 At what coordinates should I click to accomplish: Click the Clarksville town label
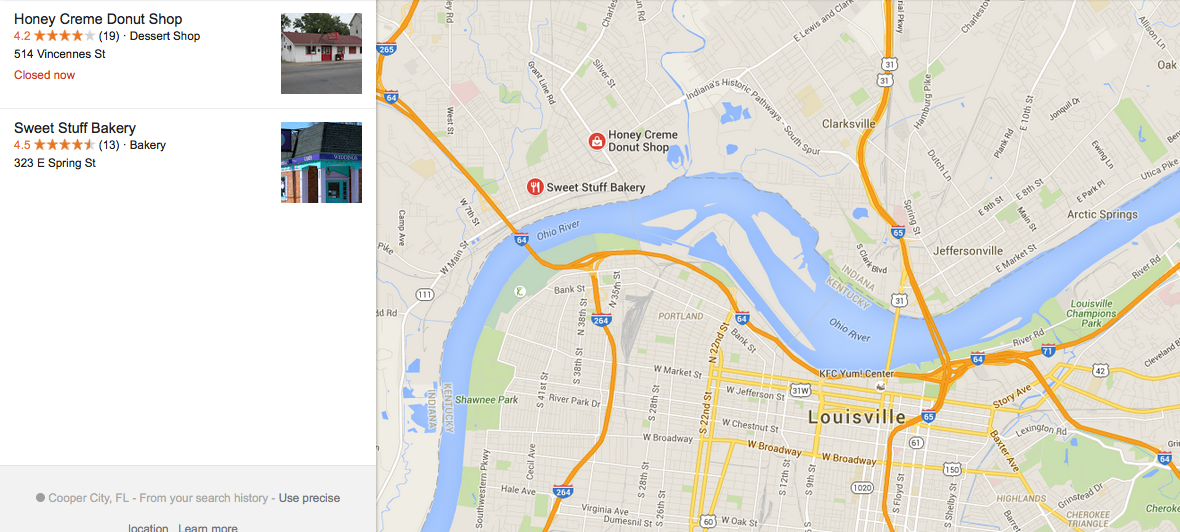click(849, 123)
